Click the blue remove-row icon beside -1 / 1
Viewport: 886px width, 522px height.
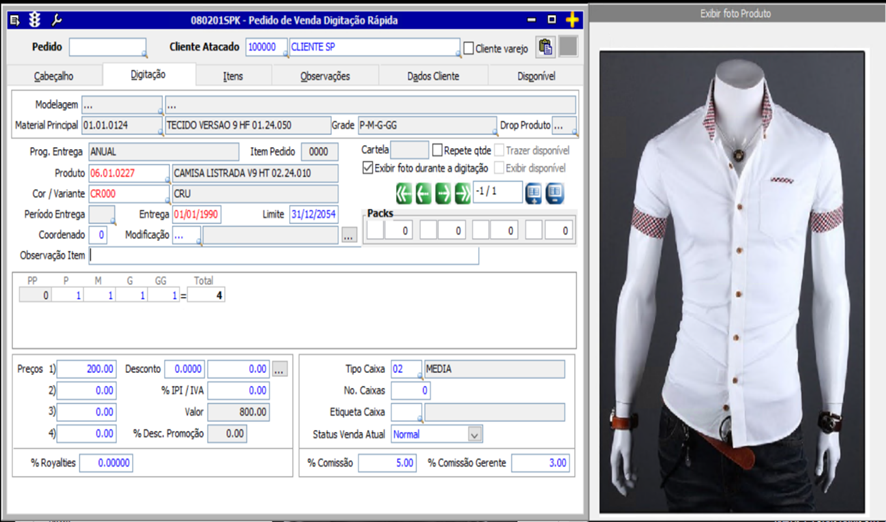555,193
